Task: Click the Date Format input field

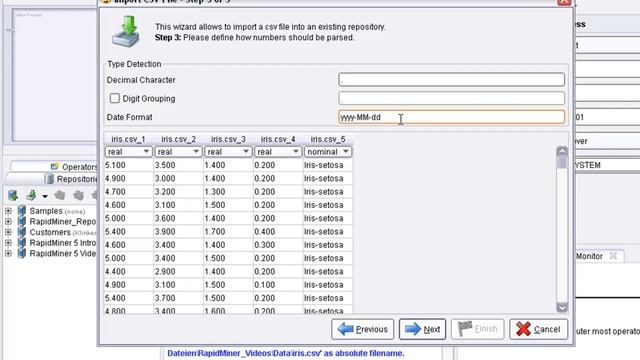Action: coord(451,117)
